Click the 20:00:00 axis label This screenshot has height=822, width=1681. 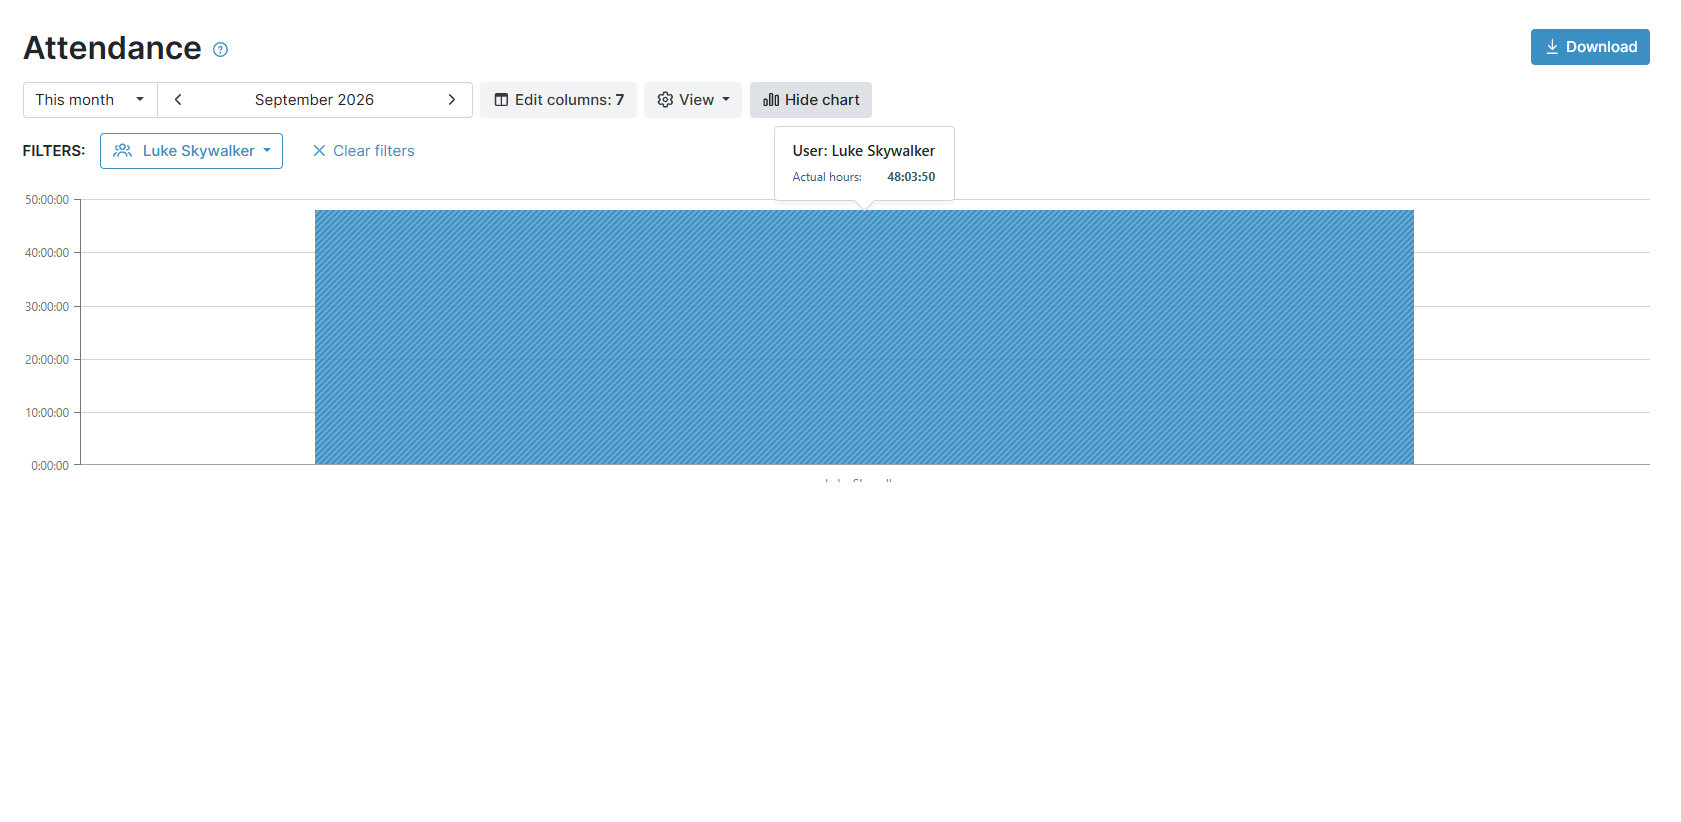(47, 360)
